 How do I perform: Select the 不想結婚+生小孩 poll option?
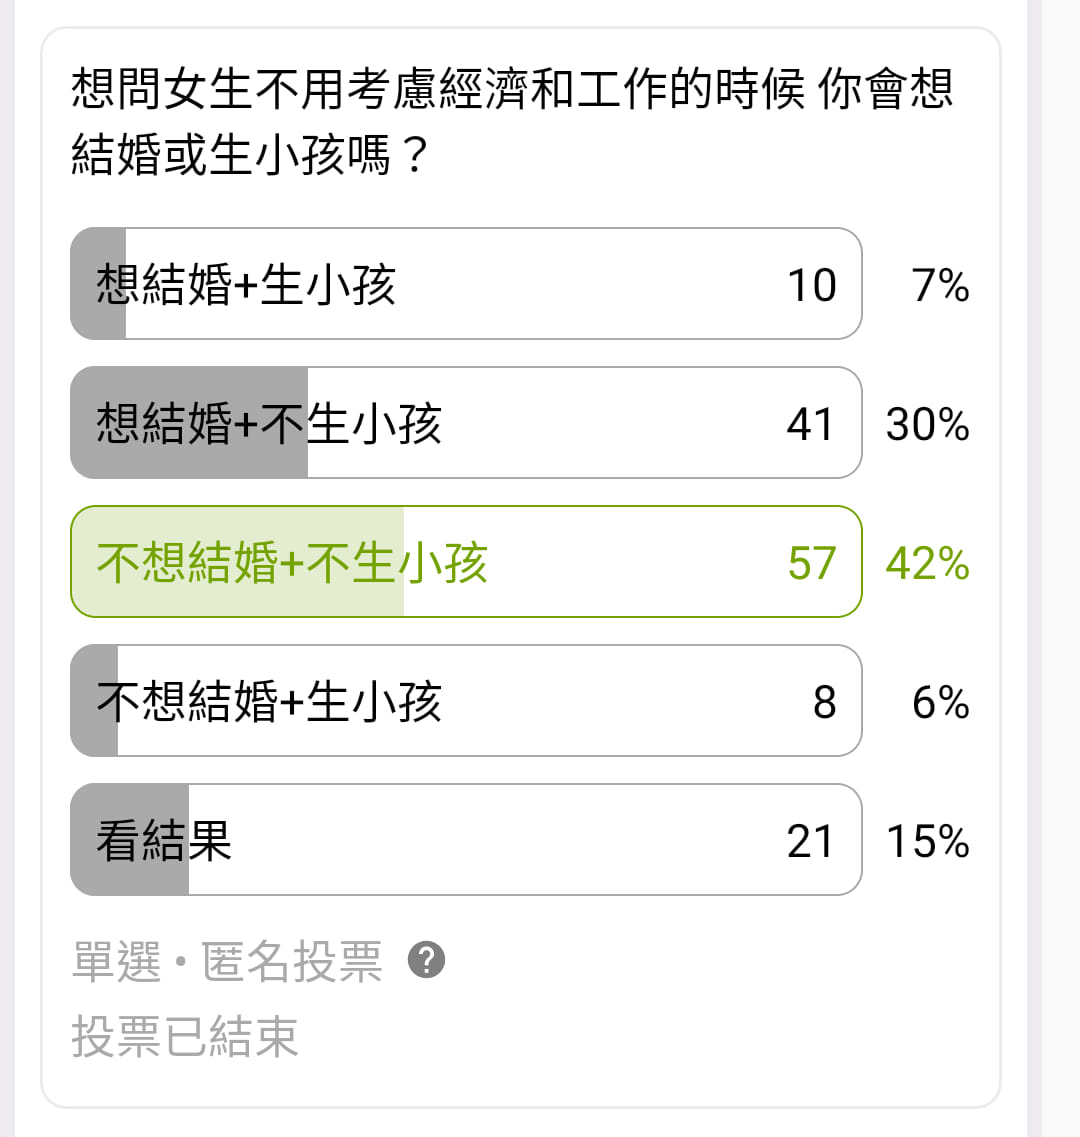[466, 702]
